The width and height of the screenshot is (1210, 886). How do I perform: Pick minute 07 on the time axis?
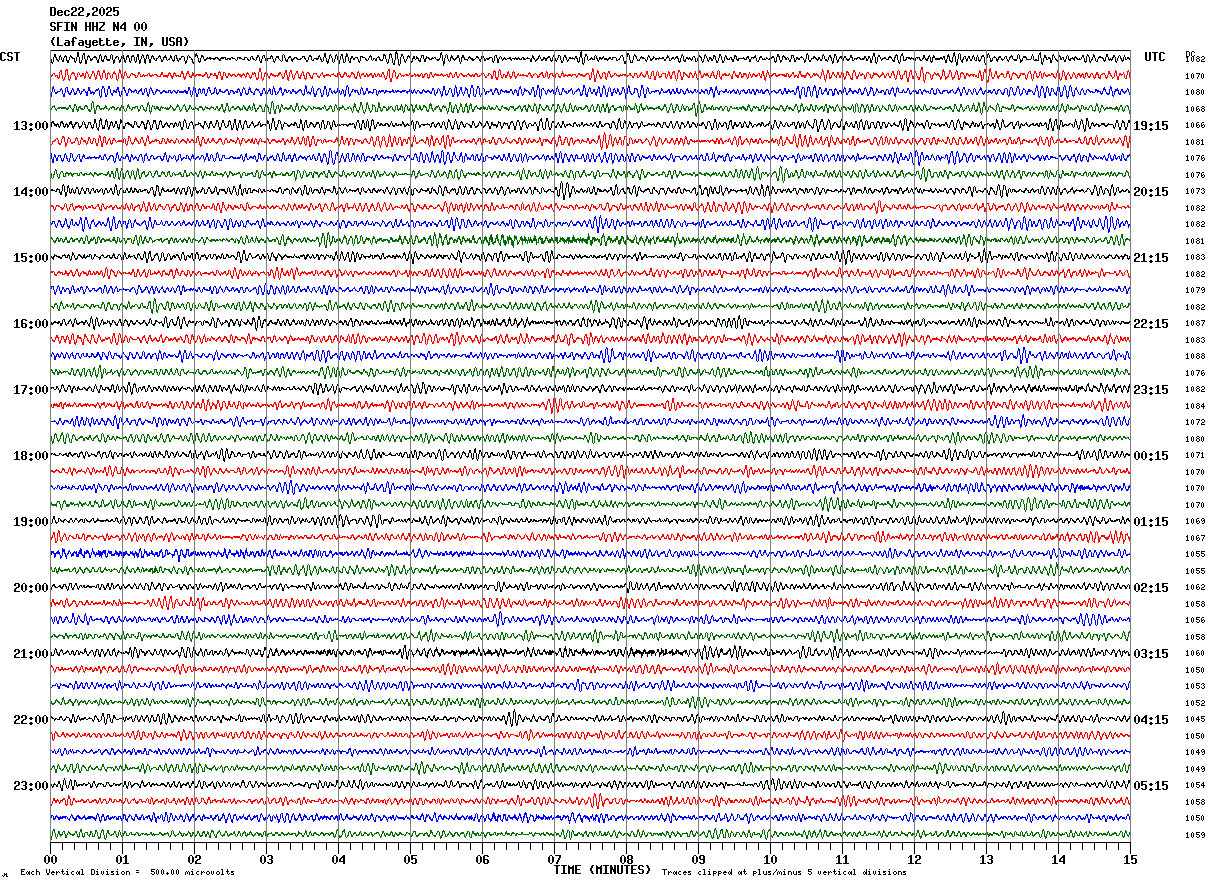(554, 859)
